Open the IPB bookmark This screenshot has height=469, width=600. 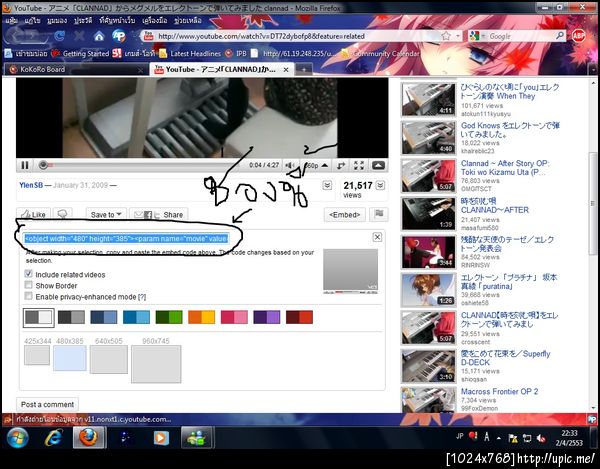pos(236,54)
